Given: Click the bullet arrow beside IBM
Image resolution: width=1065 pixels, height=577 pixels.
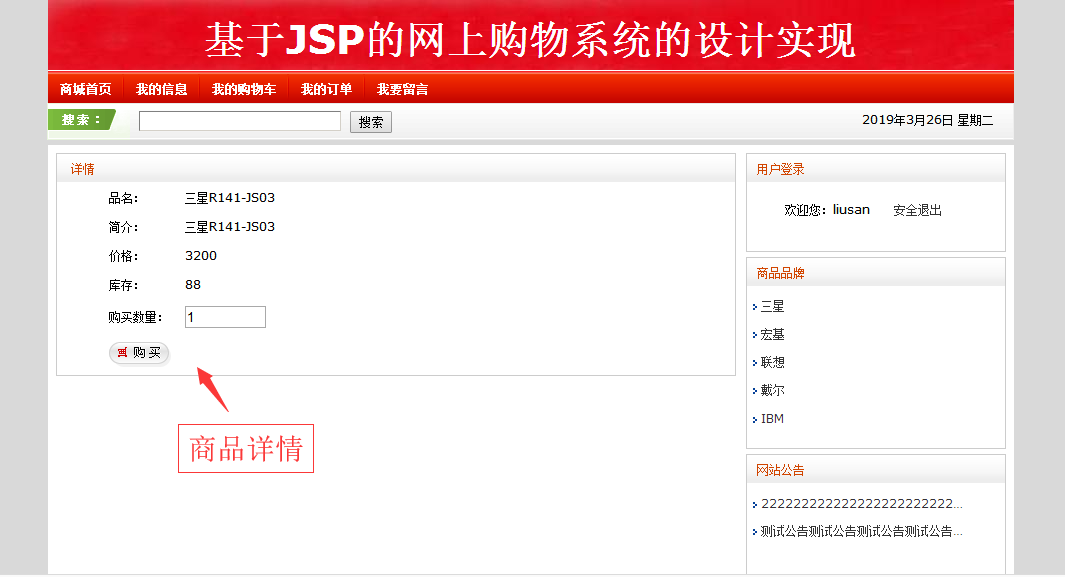Looking at the screenshot, I should click(x=755, y=420).
